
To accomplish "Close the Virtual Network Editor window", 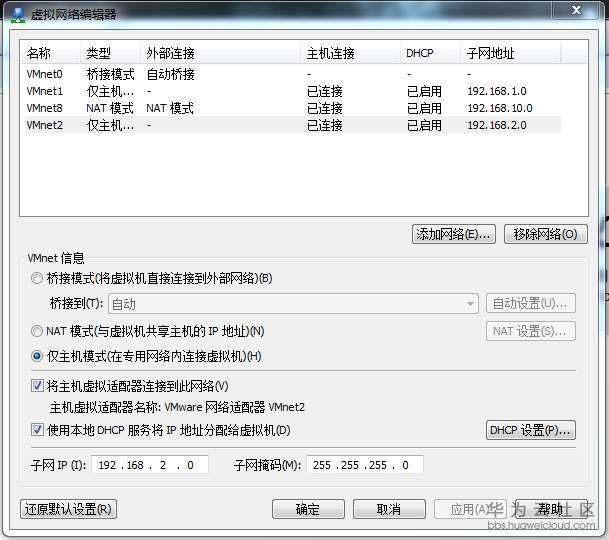I will click(x=576, y=10).
